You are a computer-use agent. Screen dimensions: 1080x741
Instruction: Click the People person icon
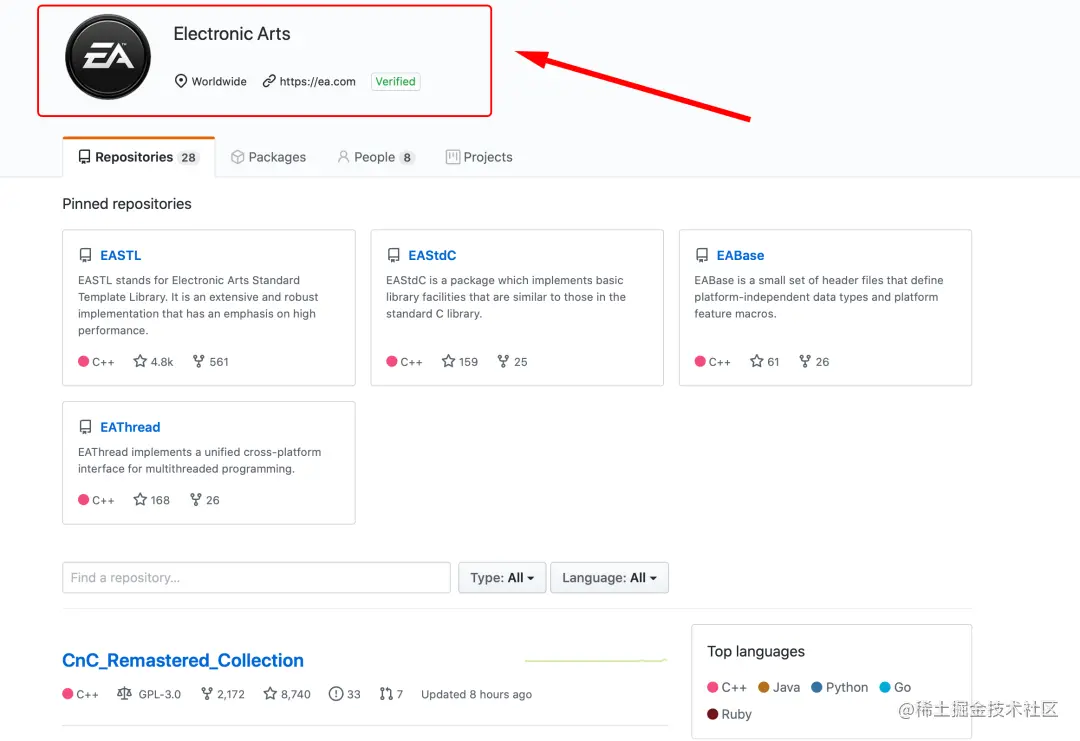tap(343, 157)
